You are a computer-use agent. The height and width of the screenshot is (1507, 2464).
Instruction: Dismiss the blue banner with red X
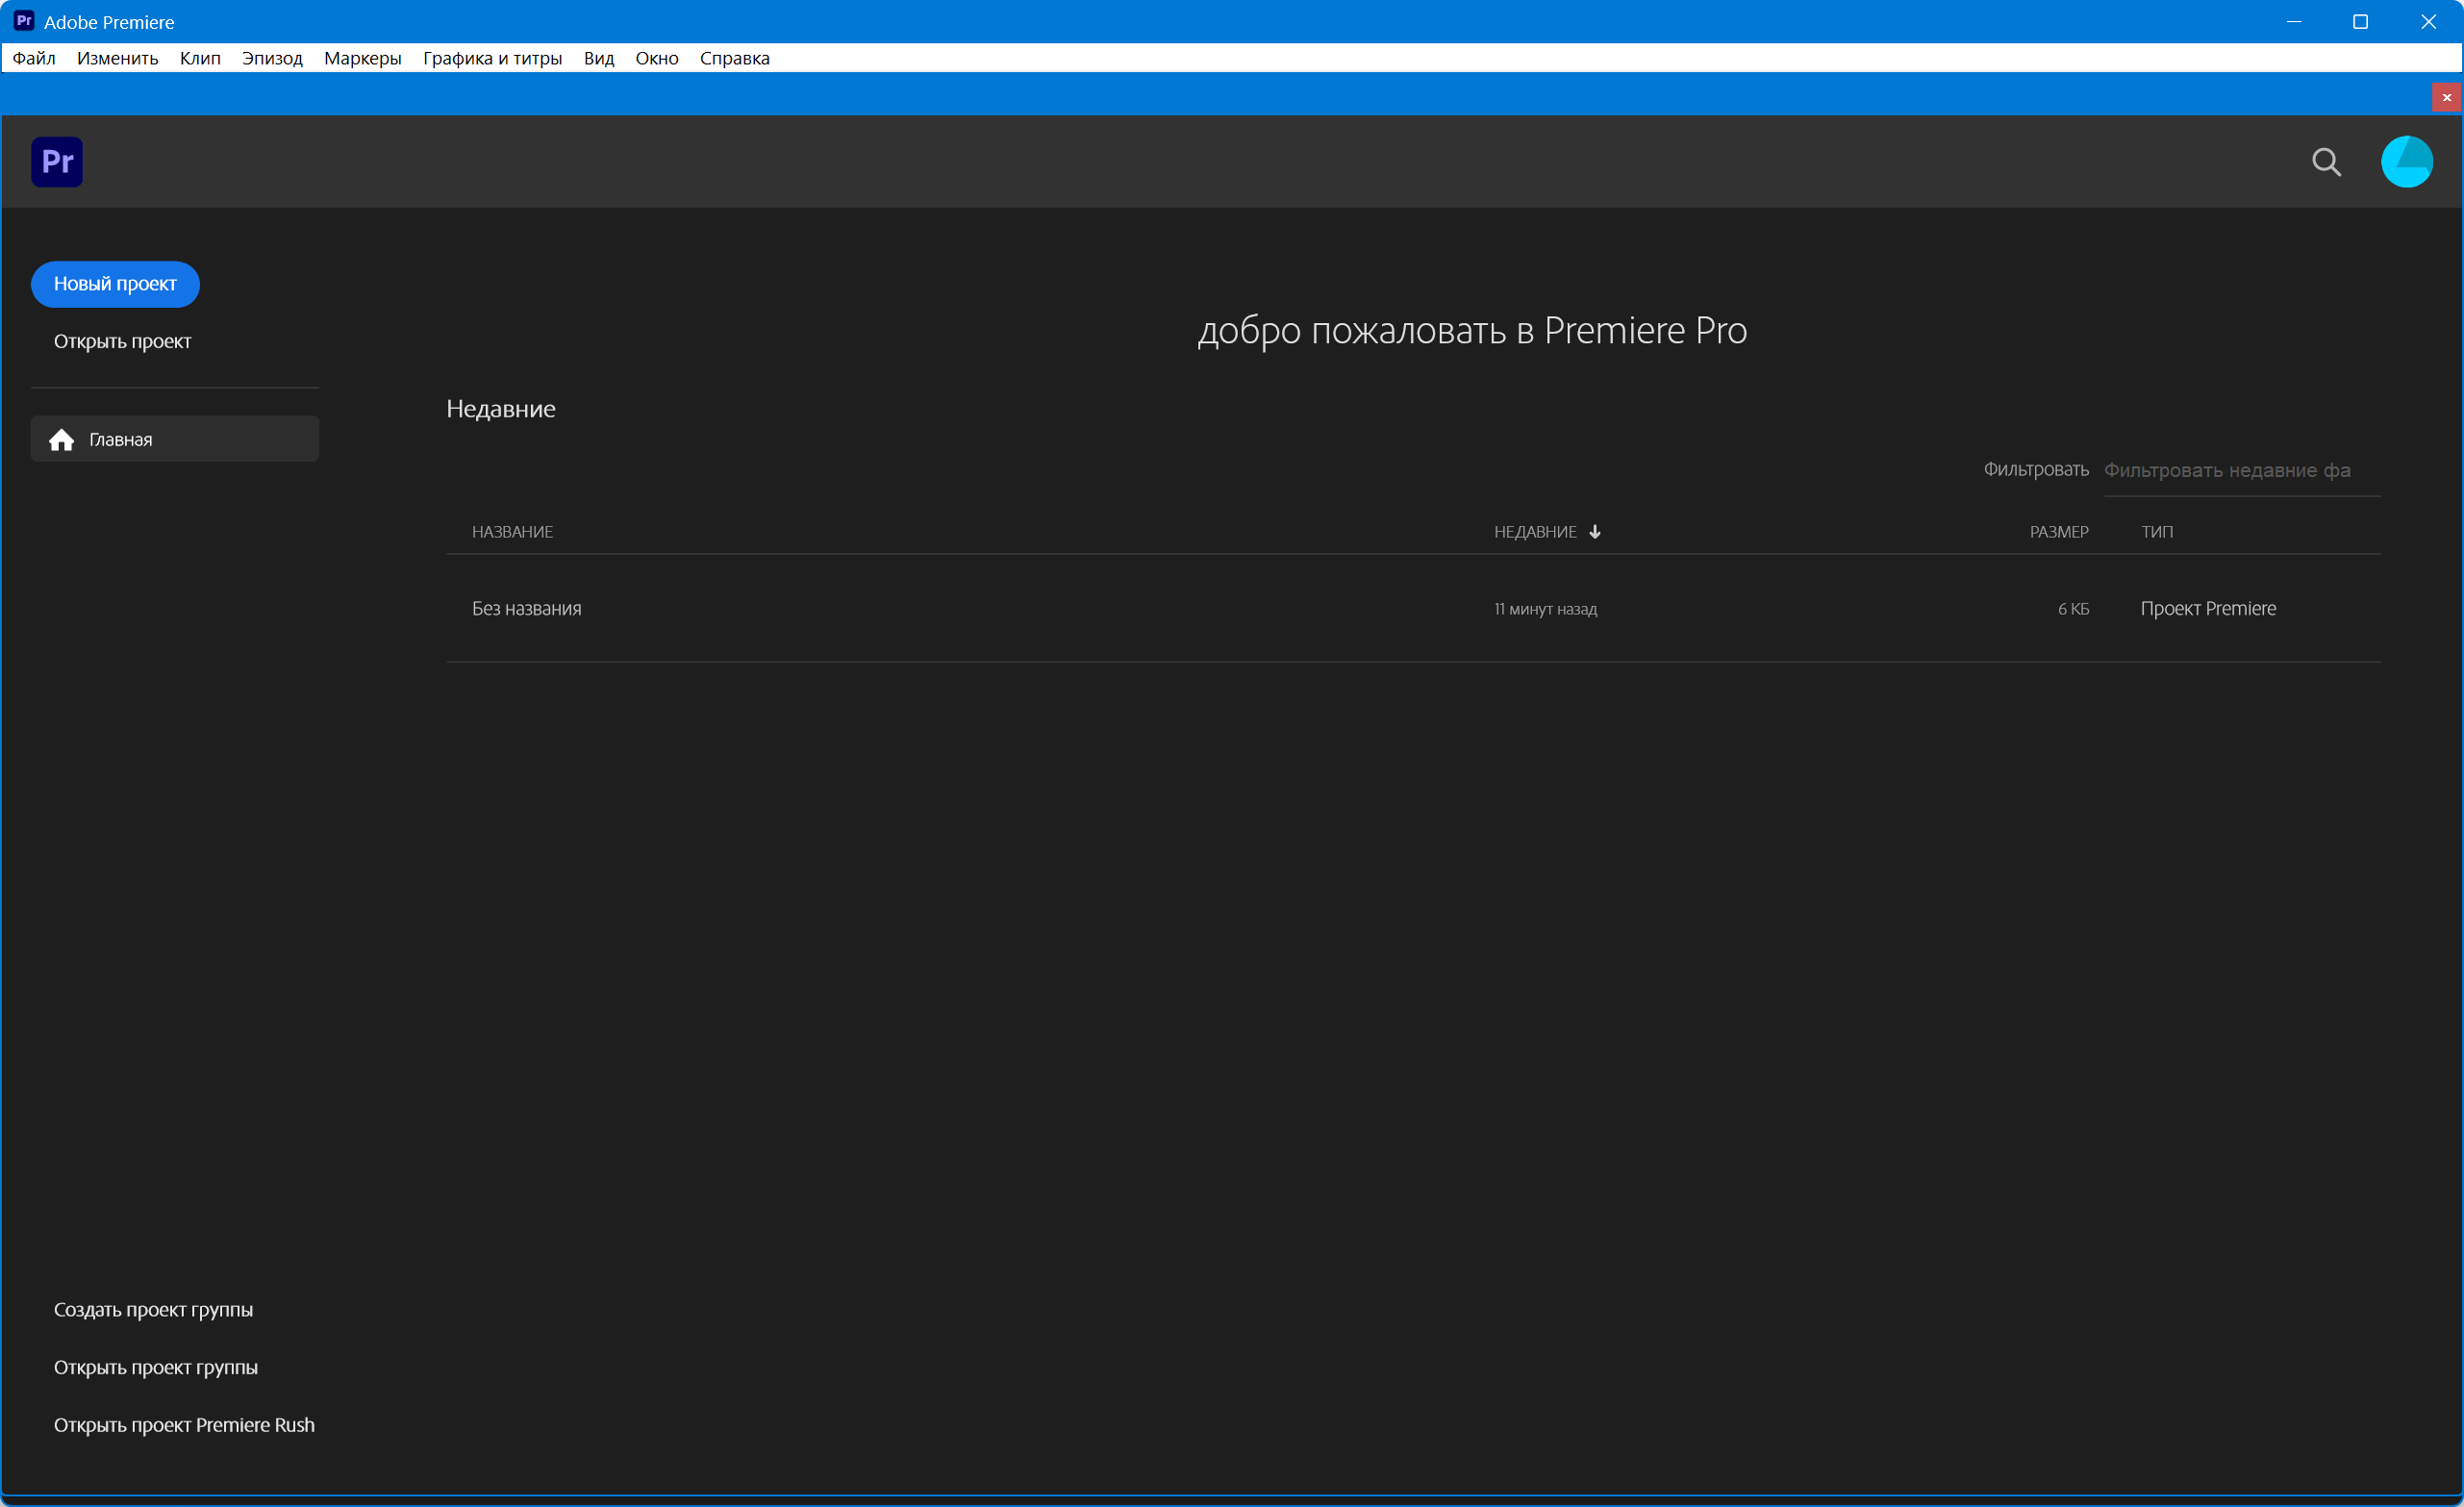point(2446,97)
